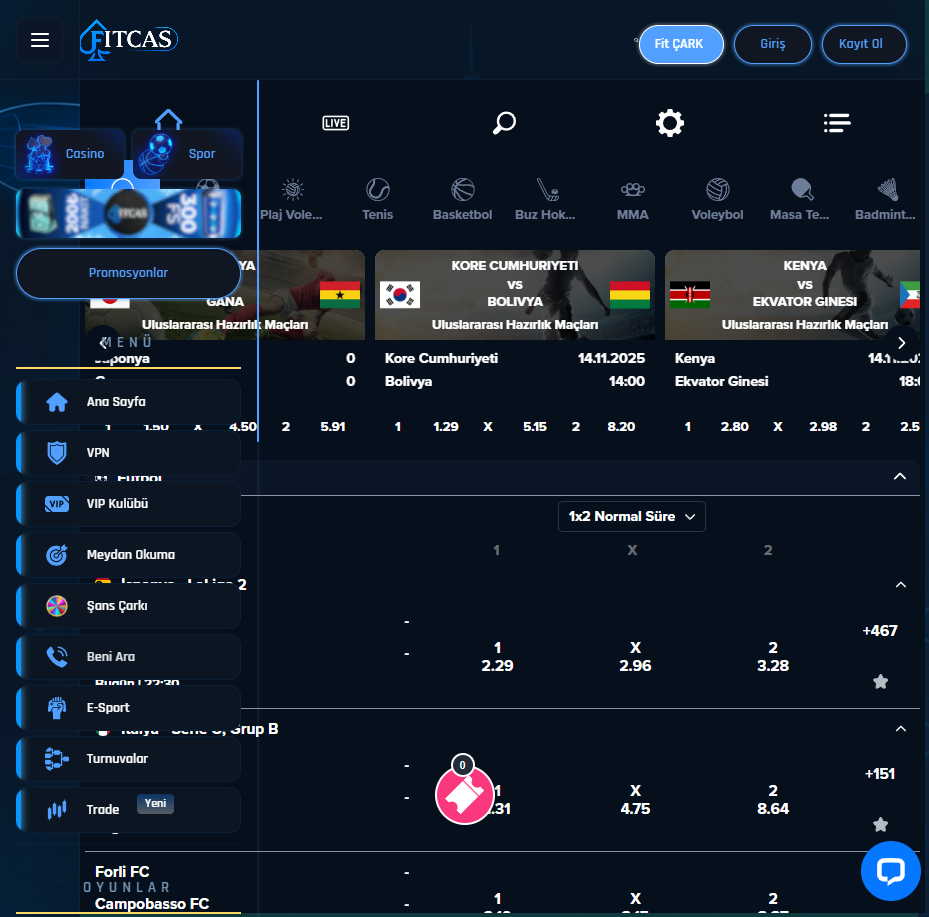Switch to the Casino tab
This screenshot has height=917, width=929.
[70, 154]
